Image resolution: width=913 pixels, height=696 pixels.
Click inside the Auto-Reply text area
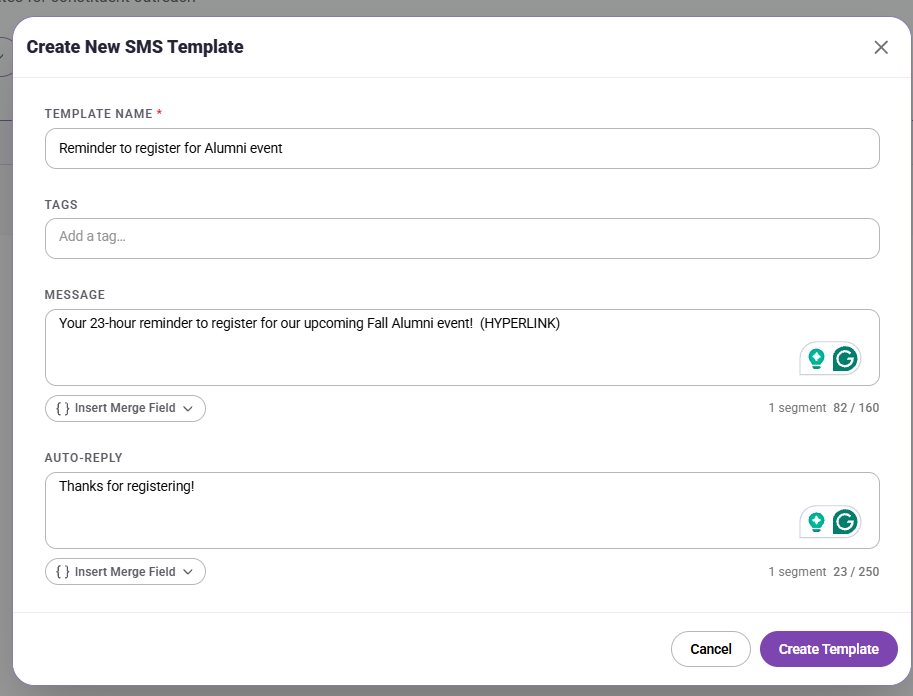[462, 510]
